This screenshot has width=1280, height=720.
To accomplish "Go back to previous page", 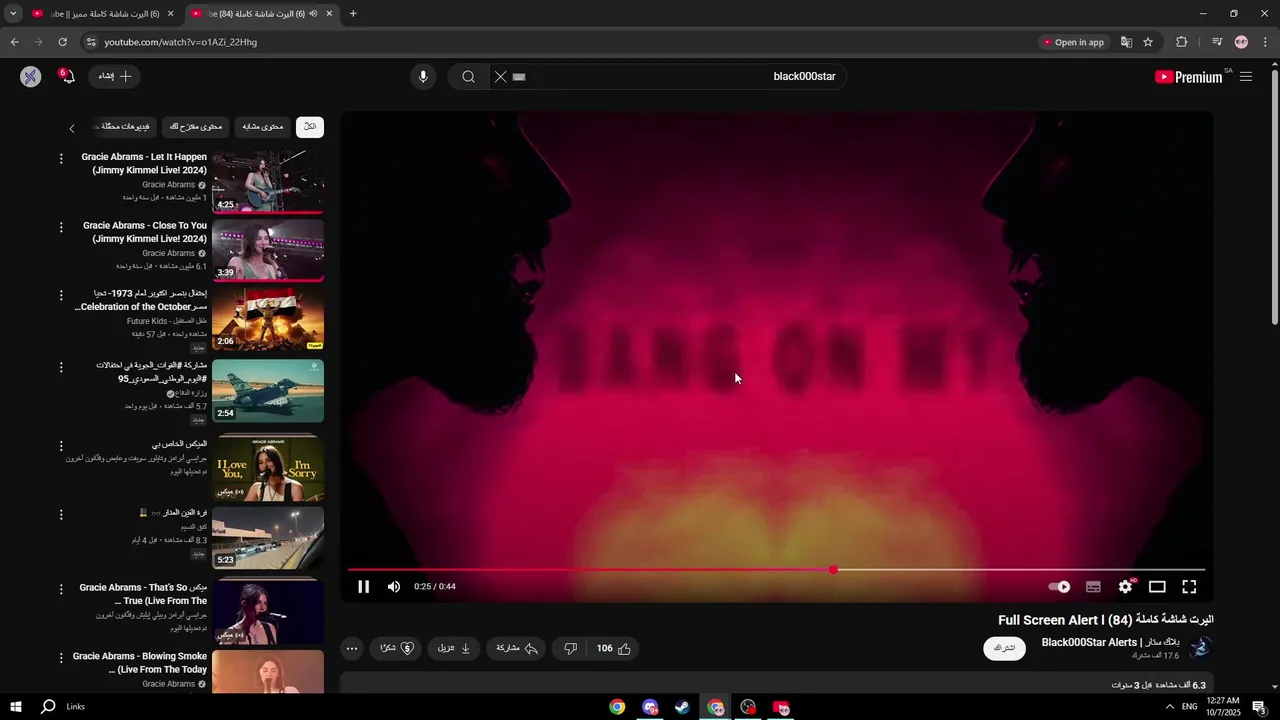I will (14, 42).
